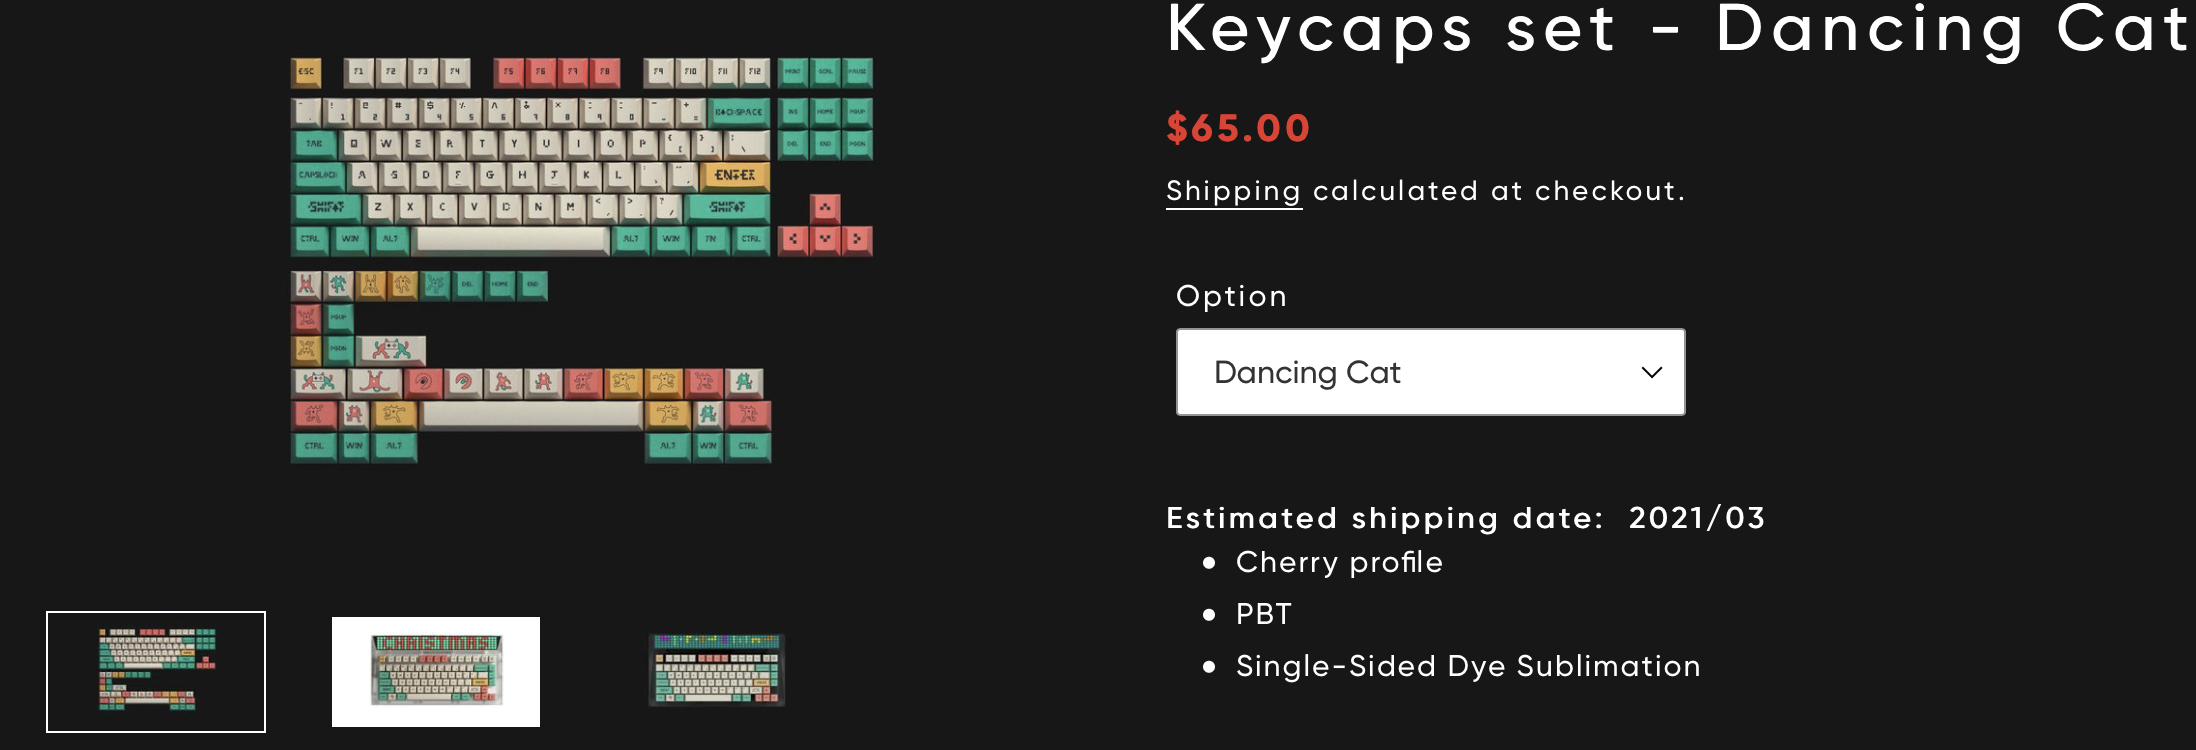The height and width of the screenshot is (750, 2196).
Task: Select the first thumbnail showing keycap layout
Action: [x=156, y=671]
